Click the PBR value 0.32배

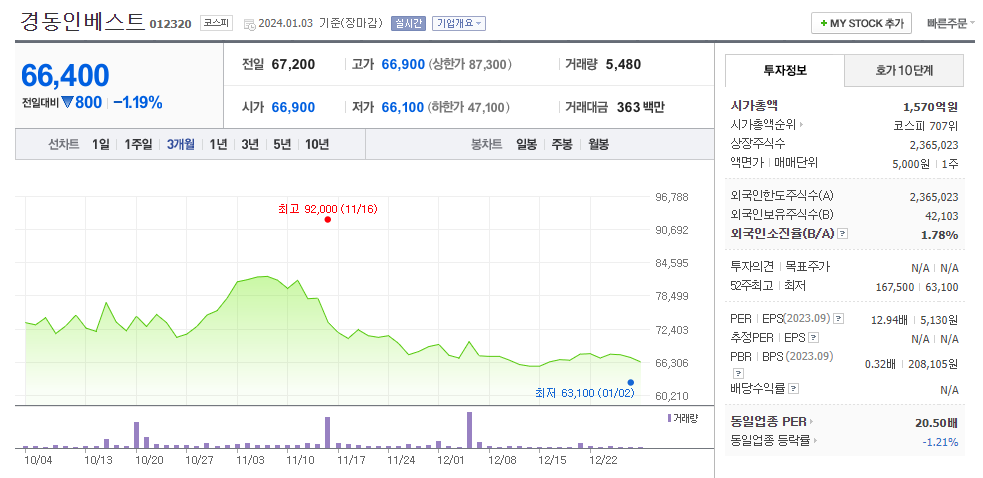click(x=880, y=364)
